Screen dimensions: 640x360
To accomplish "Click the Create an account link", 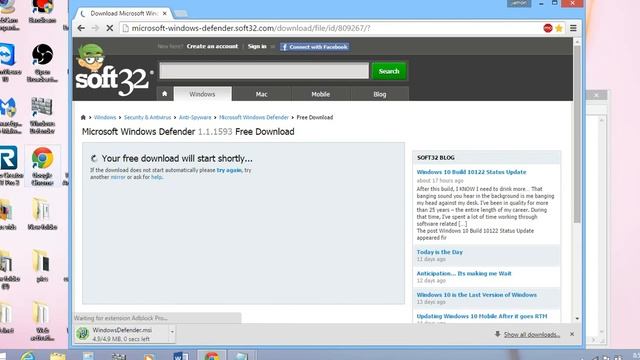I will (212, 46).
